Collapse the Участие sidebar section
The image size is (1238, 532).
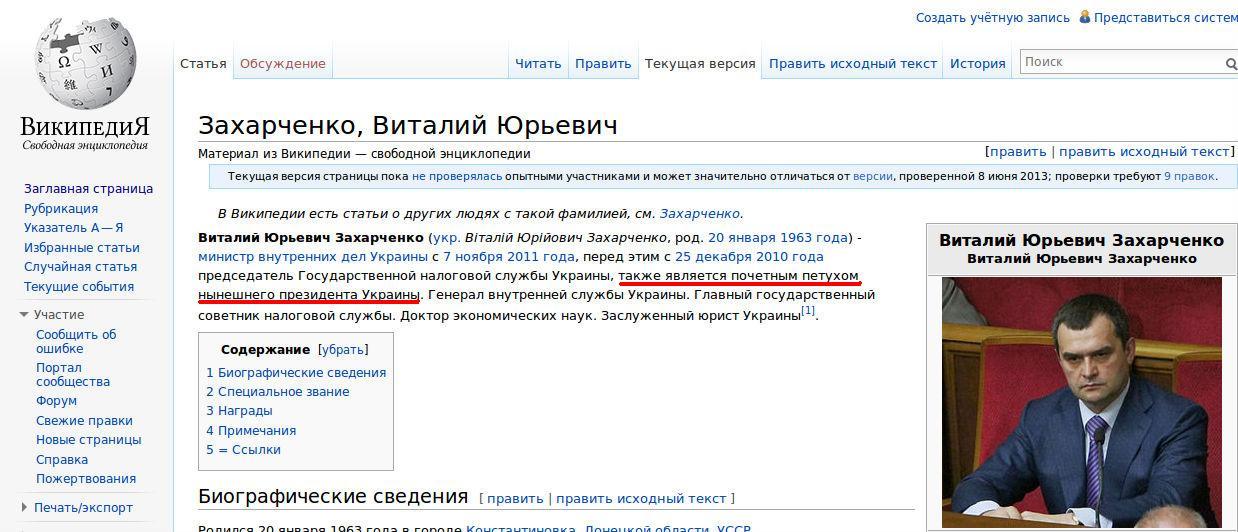[24, 315]
